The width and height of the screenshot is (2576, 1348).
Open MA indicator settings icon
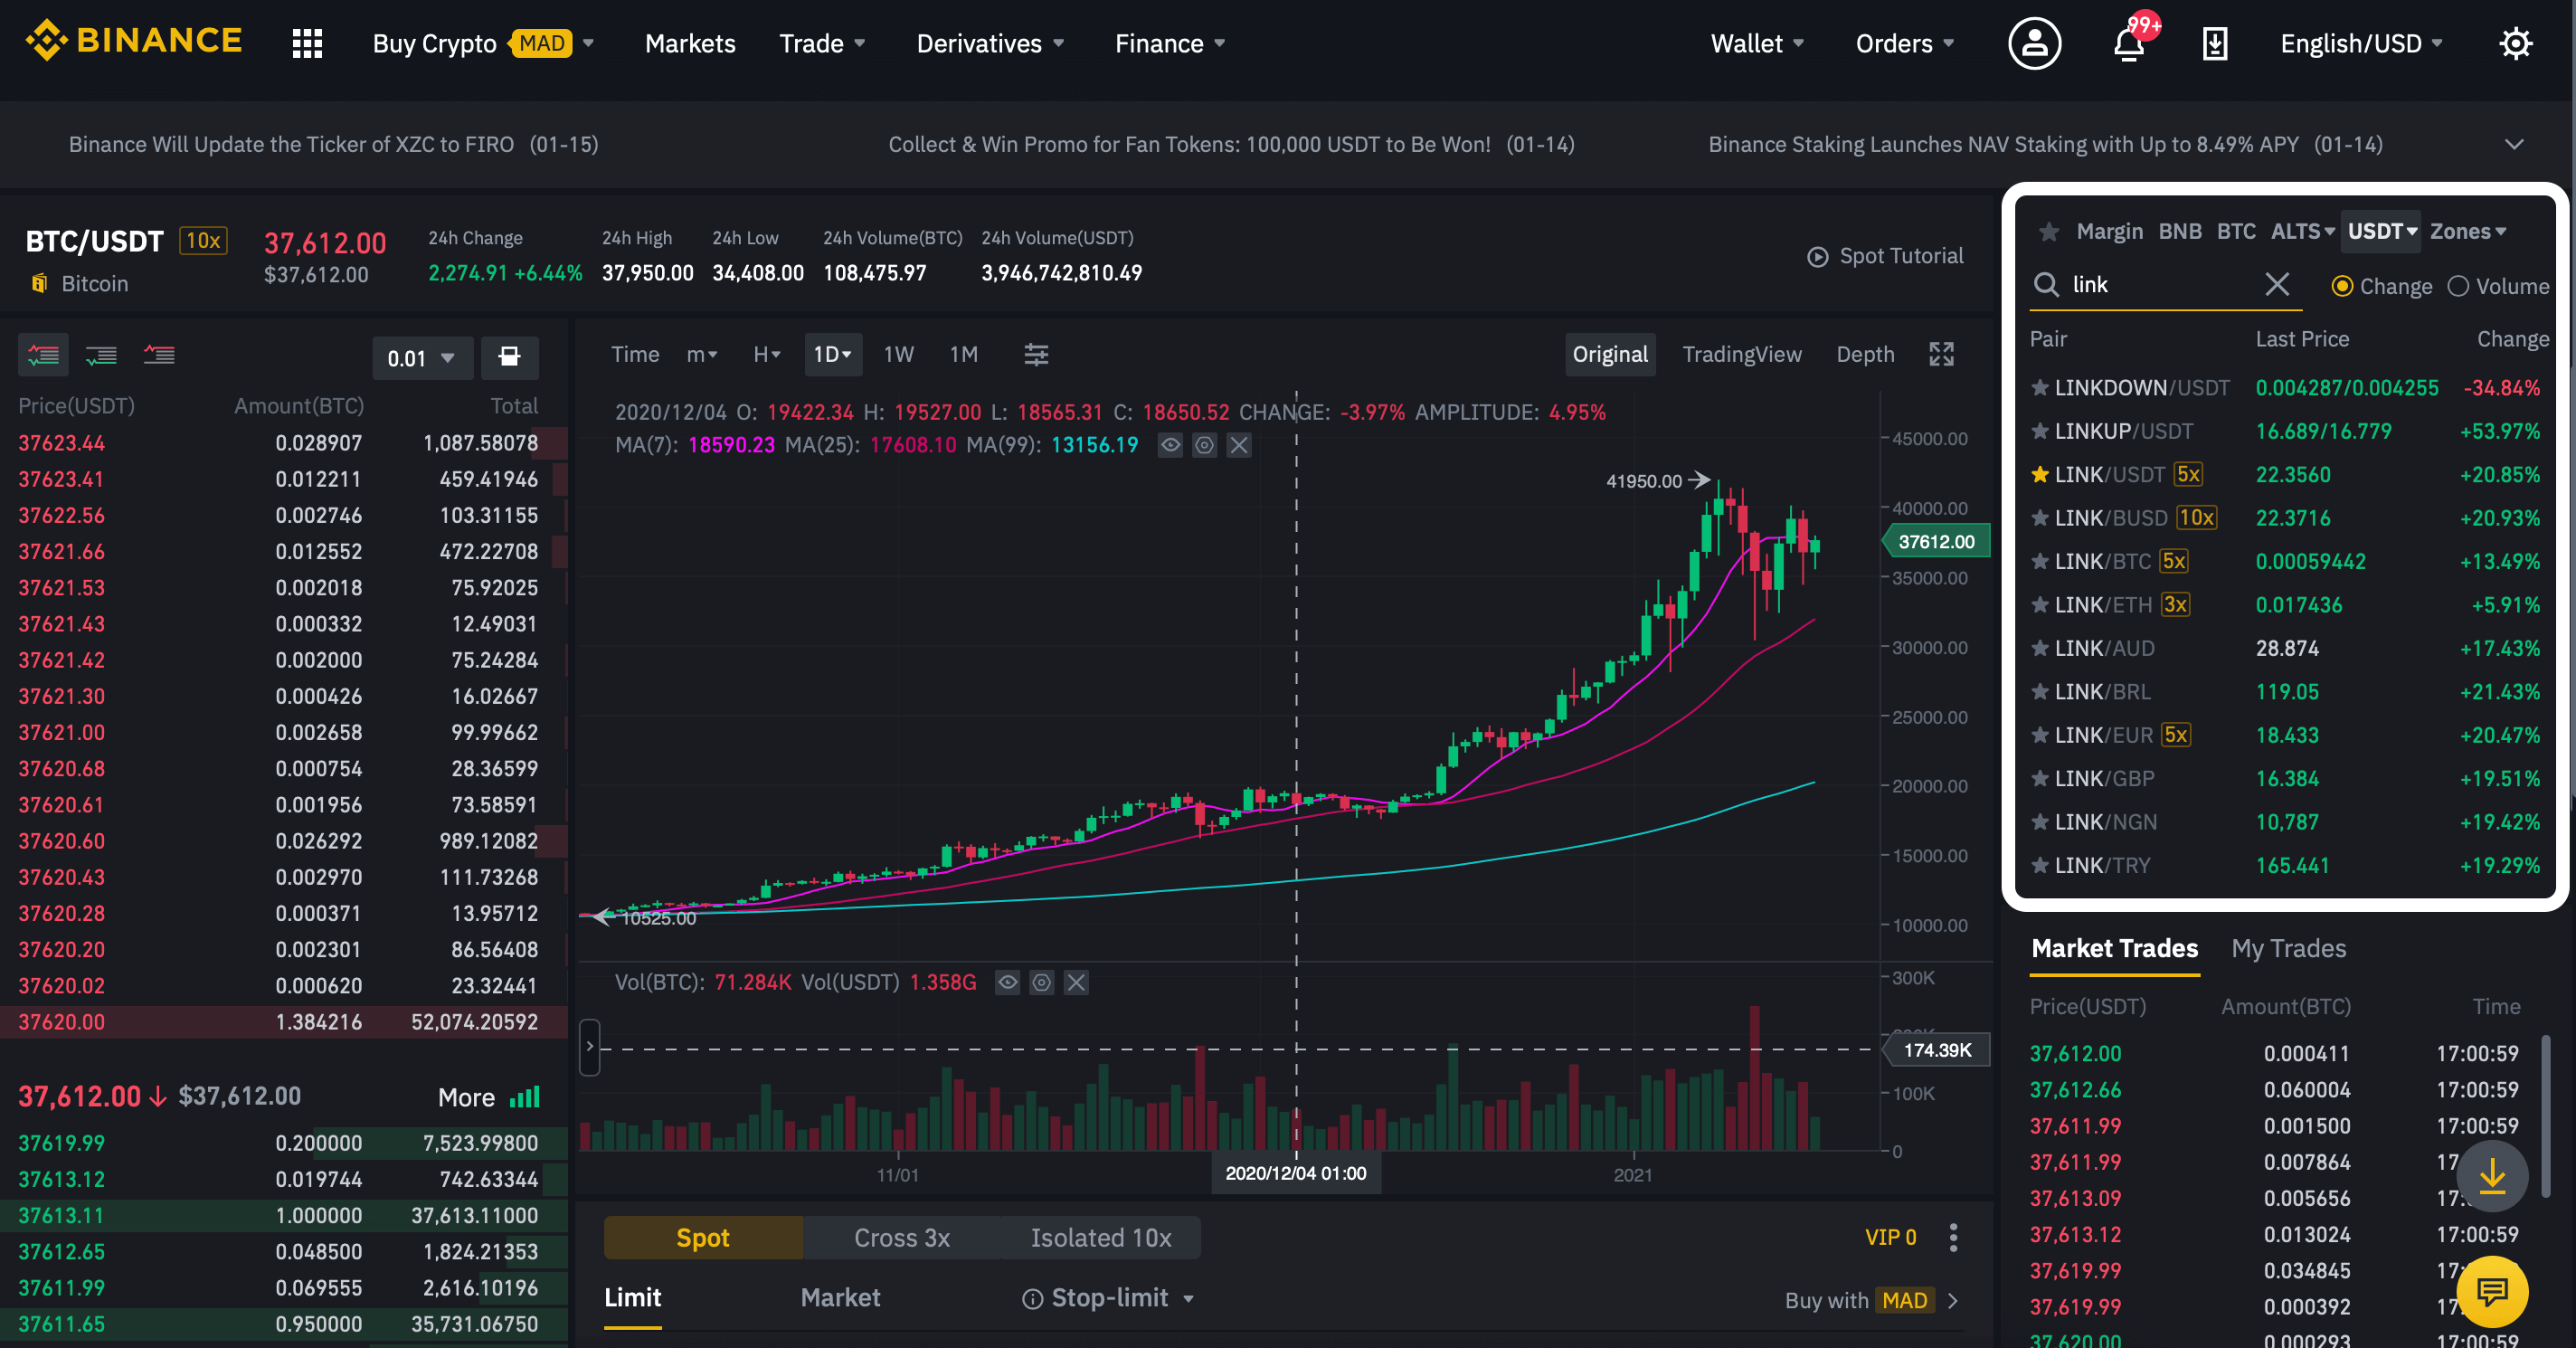(x=1204, y=445)
